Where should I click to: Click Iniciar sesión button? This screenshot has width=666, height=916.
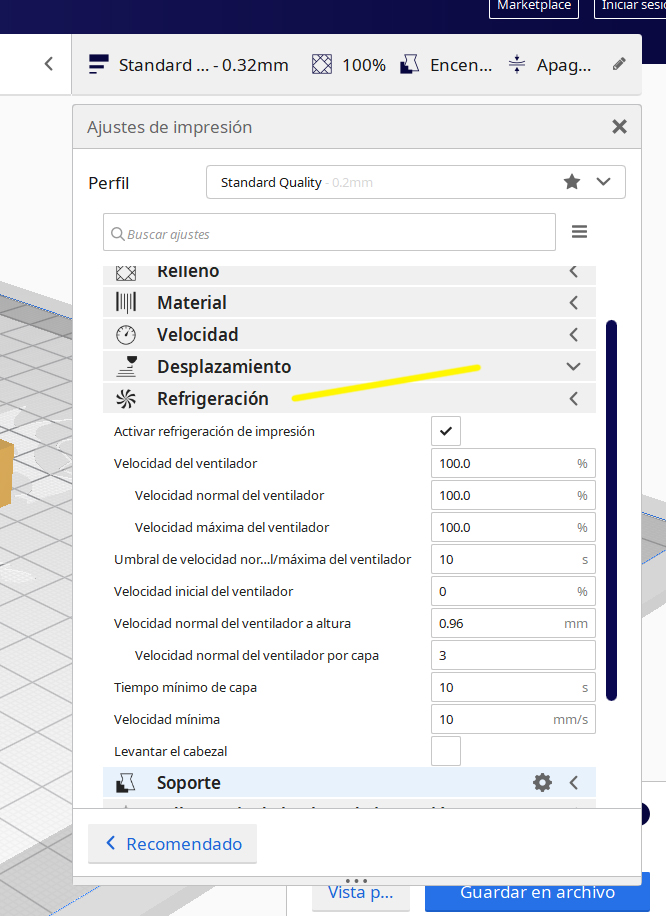(x=630, y=6)
